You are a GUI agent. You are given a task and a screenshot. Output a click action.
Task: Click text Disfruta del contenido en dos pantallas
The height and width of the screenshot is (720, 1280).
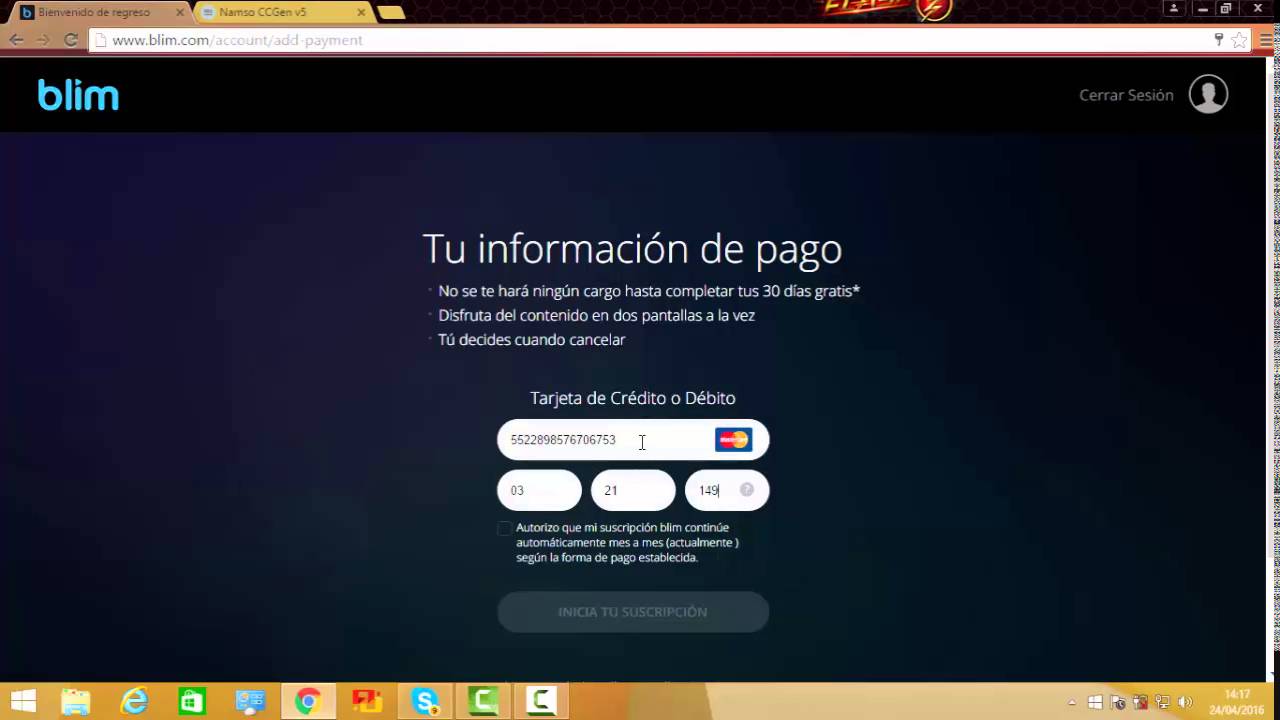point(597,315)
